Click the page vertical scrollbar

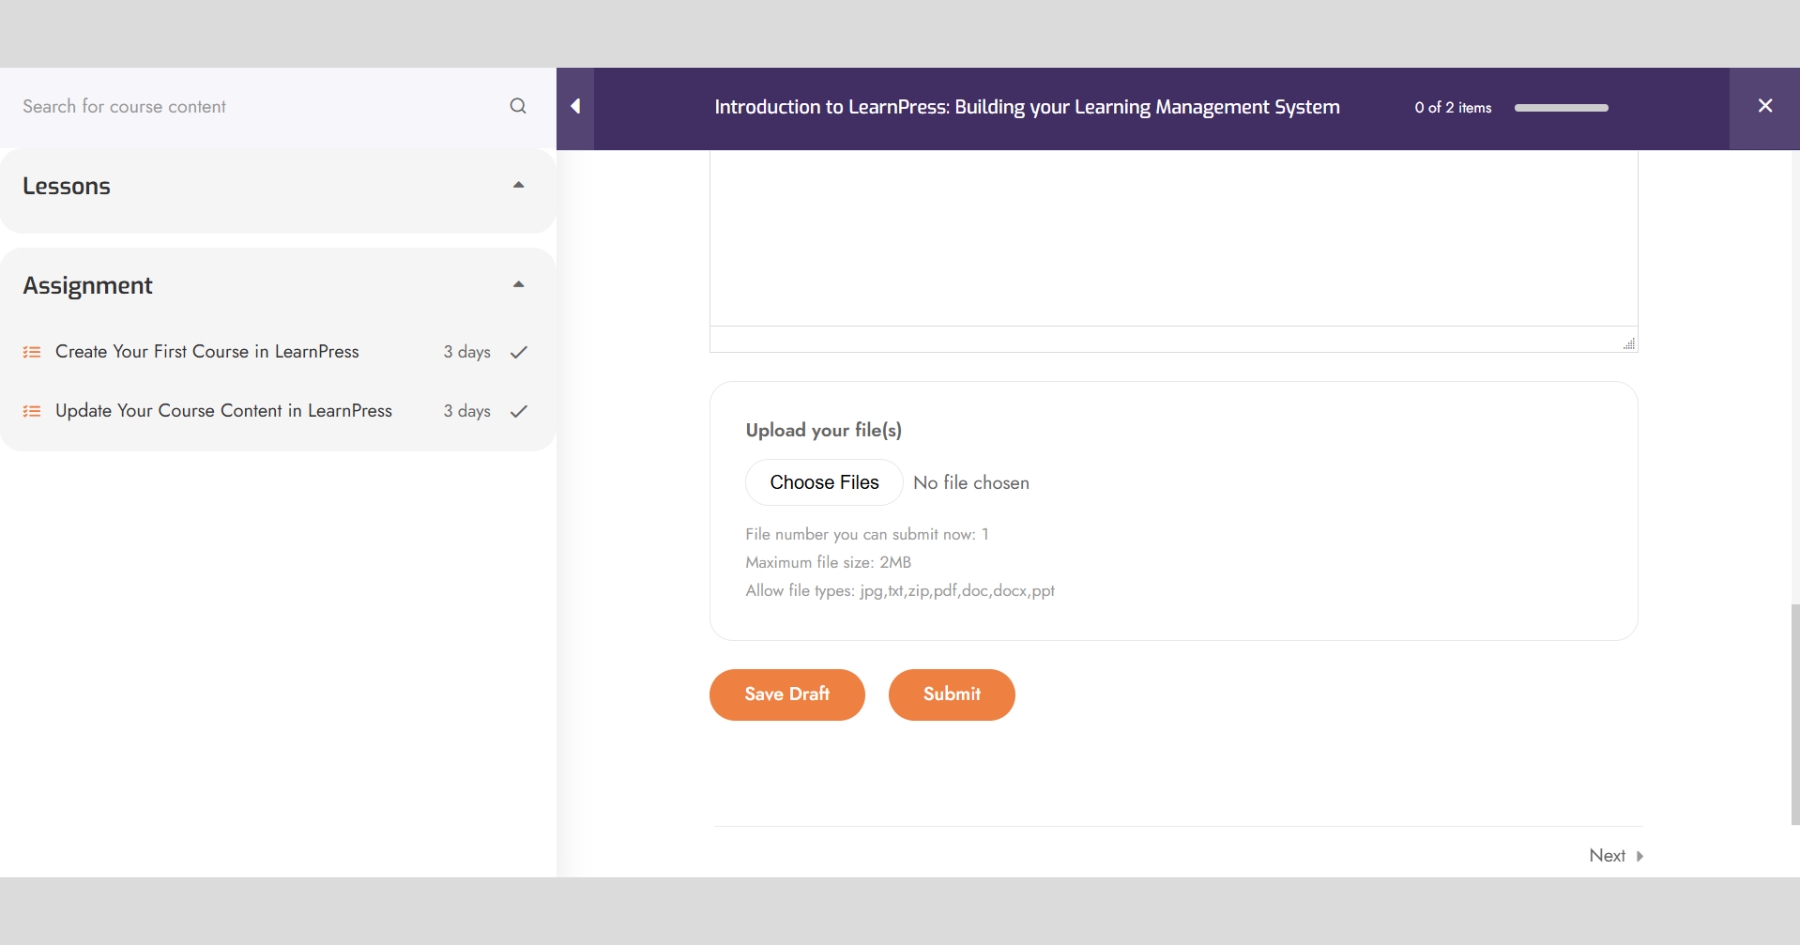pyautogui.click(x=1795, y=714)
